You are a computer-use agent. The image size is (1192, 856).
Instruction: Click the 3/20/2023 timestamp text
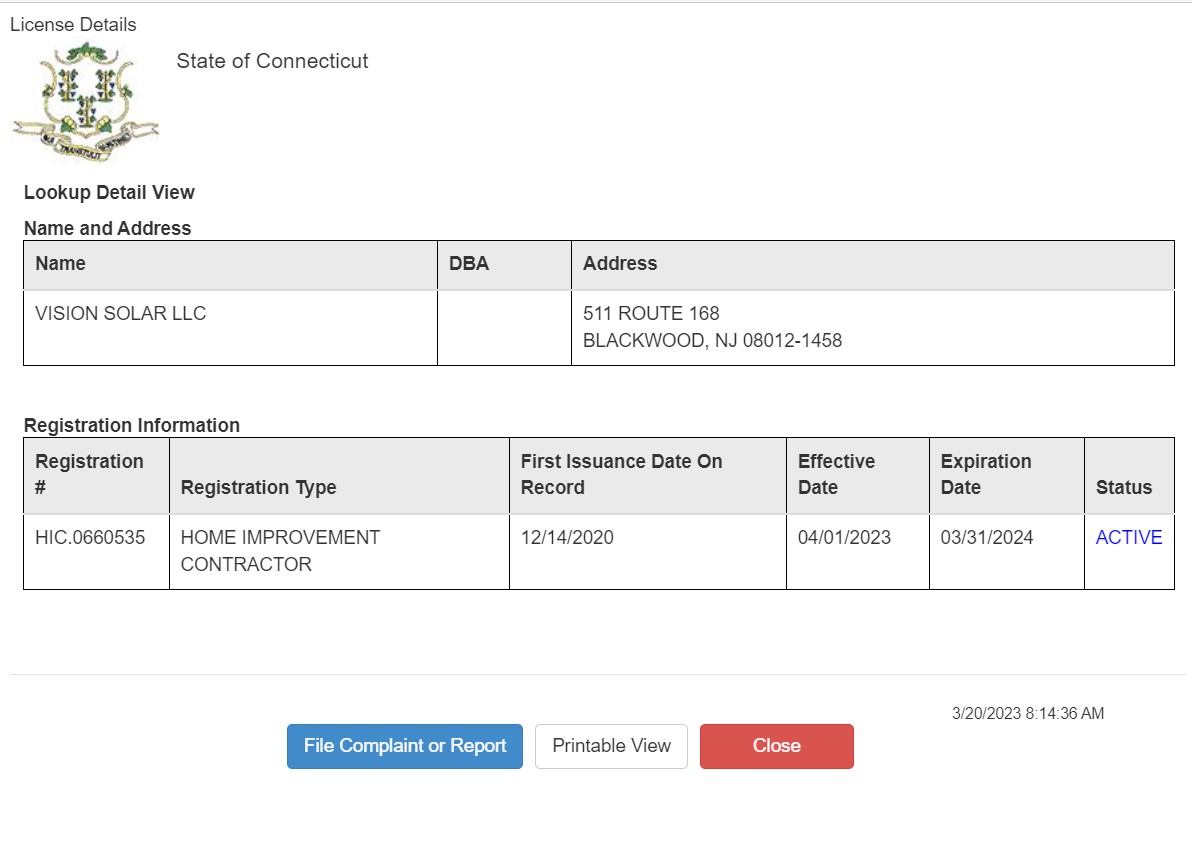pos(1028,714)
